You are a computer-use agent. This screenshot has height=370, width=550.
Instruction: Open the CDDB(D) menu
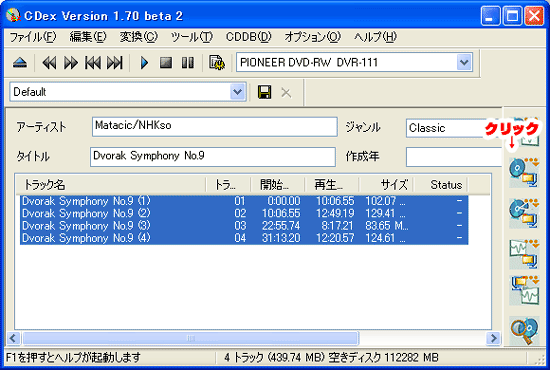(248, 37)
